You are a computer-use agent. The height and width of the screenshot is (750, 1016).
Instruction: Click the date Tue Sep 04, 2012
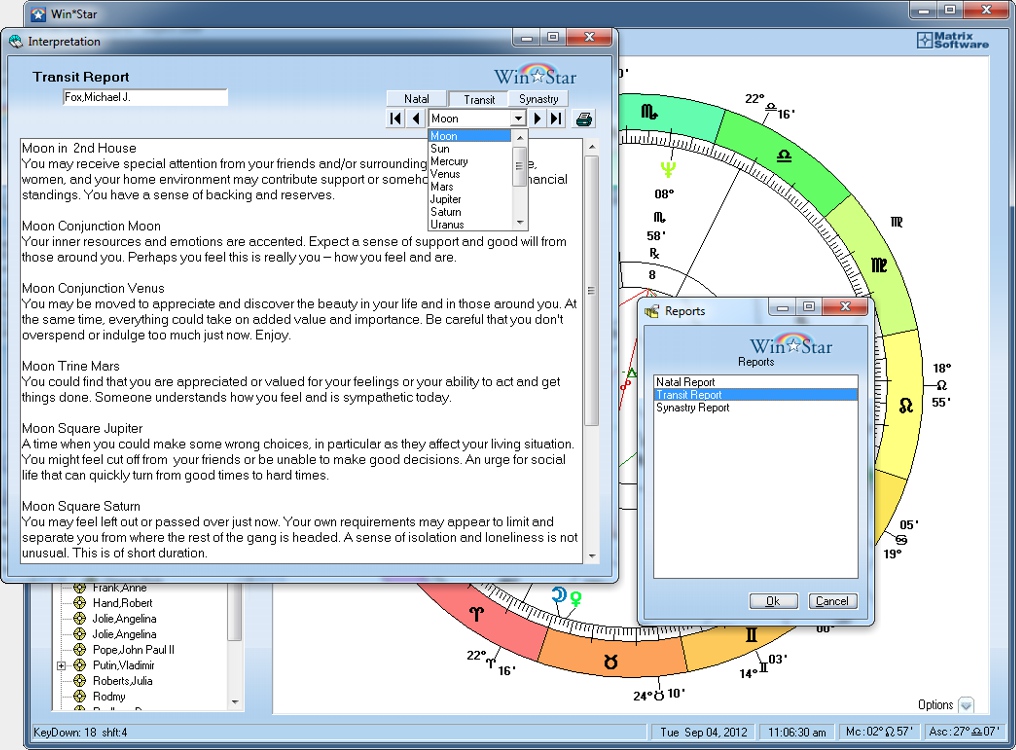(x=703, y=732)
